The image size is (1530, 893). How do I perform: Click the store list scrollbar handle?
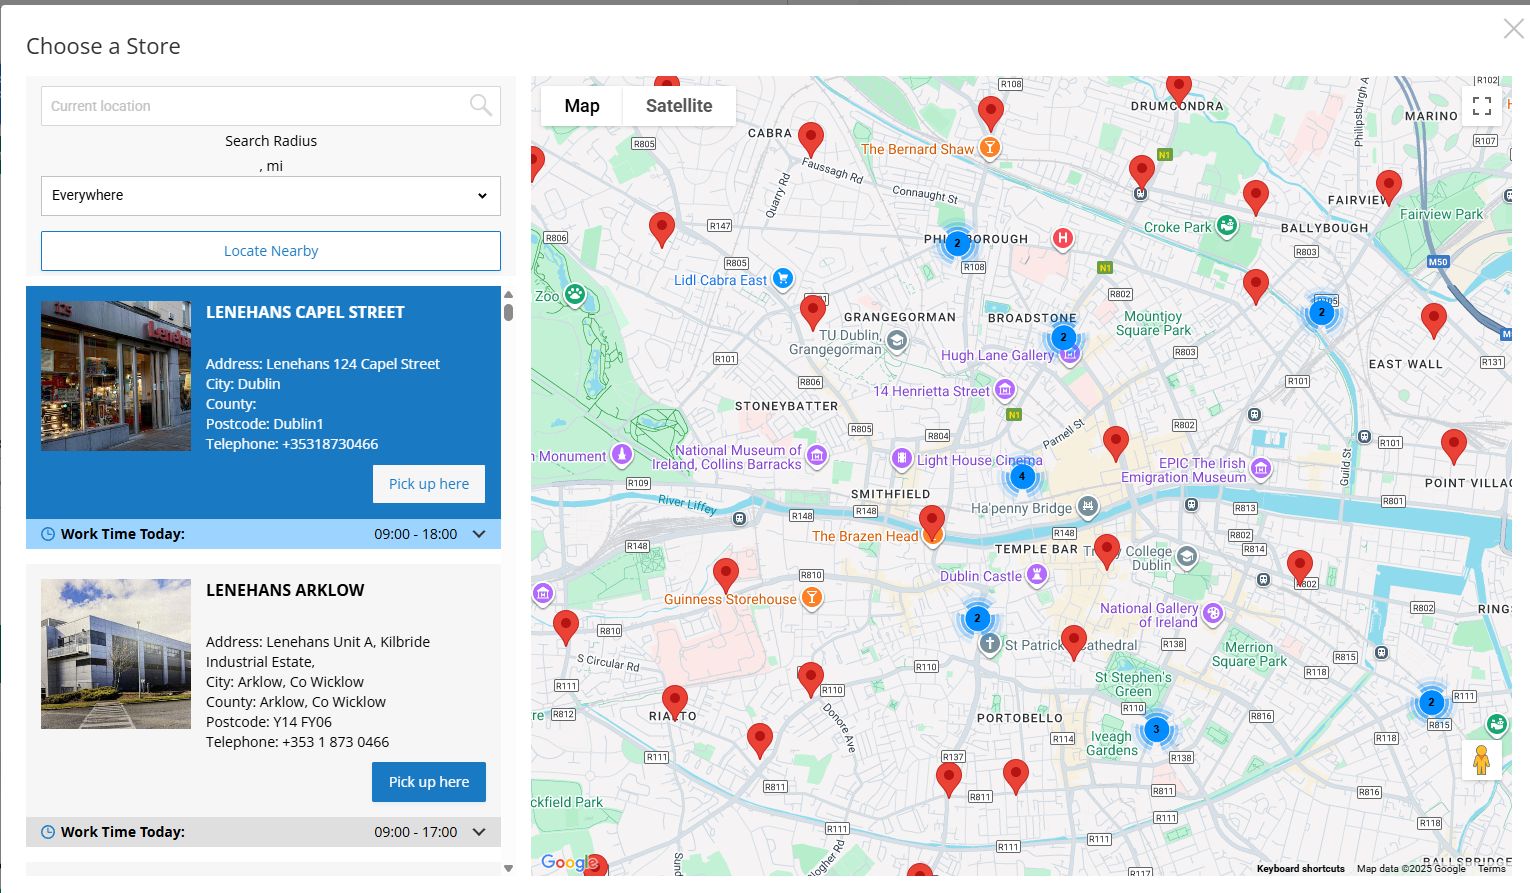click(x=508, y=311)
